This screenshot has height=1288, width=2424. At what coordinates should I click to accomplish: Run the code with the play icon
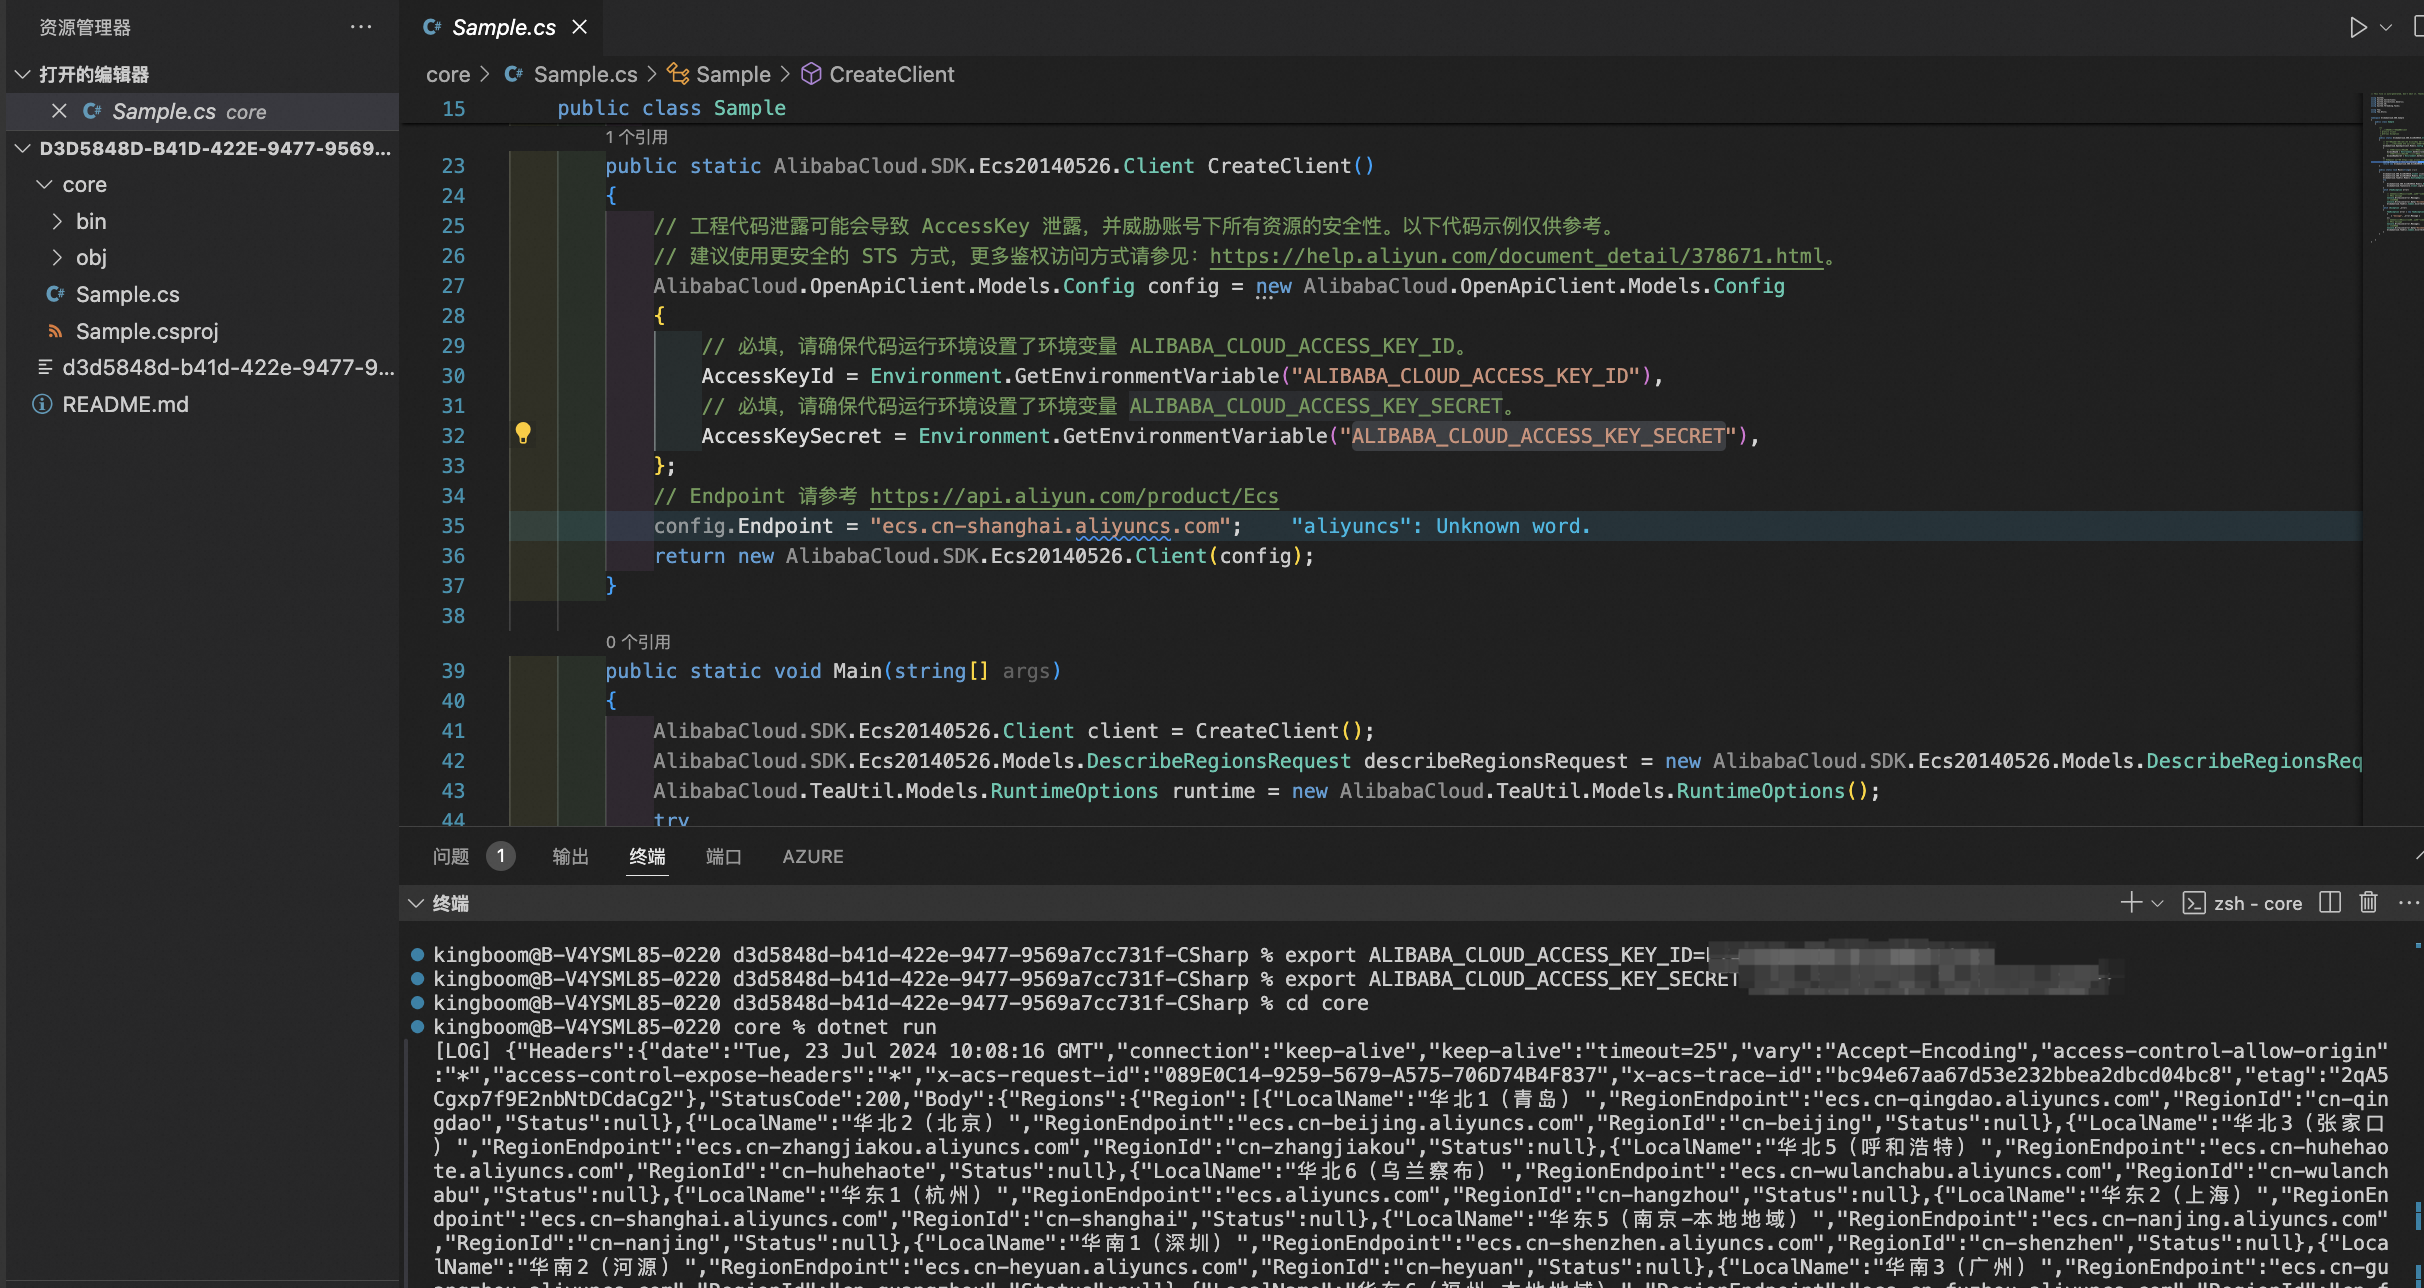pos(2357,27)
